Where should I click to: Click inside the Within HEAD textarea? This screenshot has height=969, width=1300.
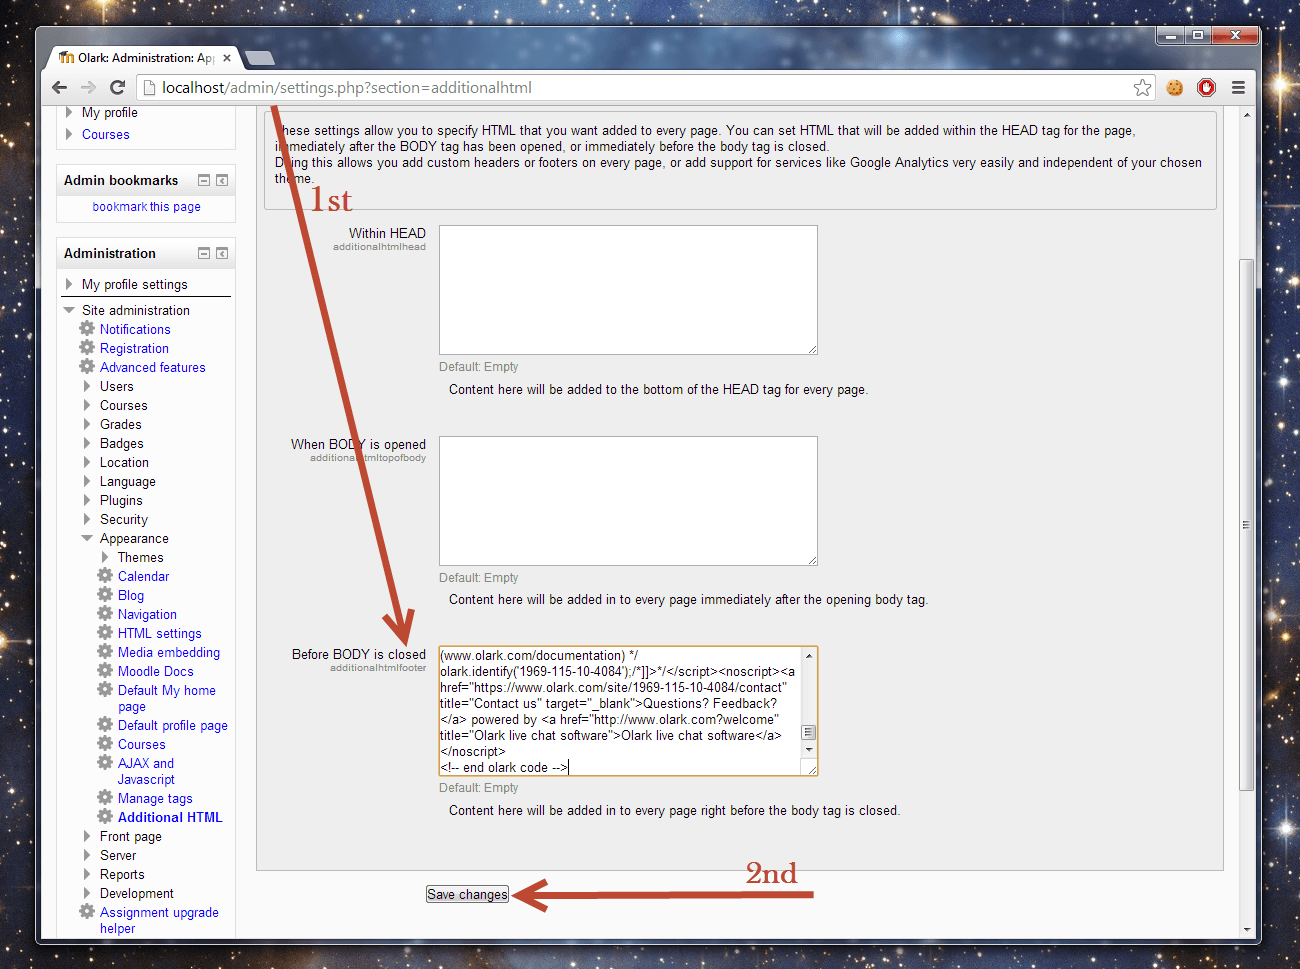[x=627, y=290]
